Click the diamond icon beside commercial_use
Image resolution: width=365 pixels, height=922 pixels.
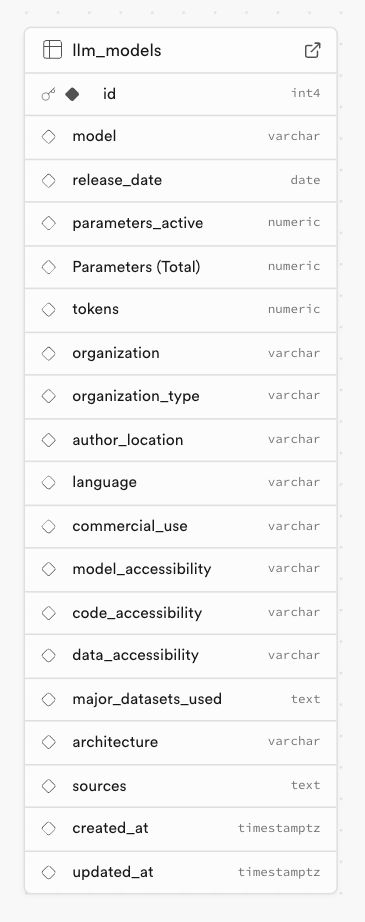(48, 526)
